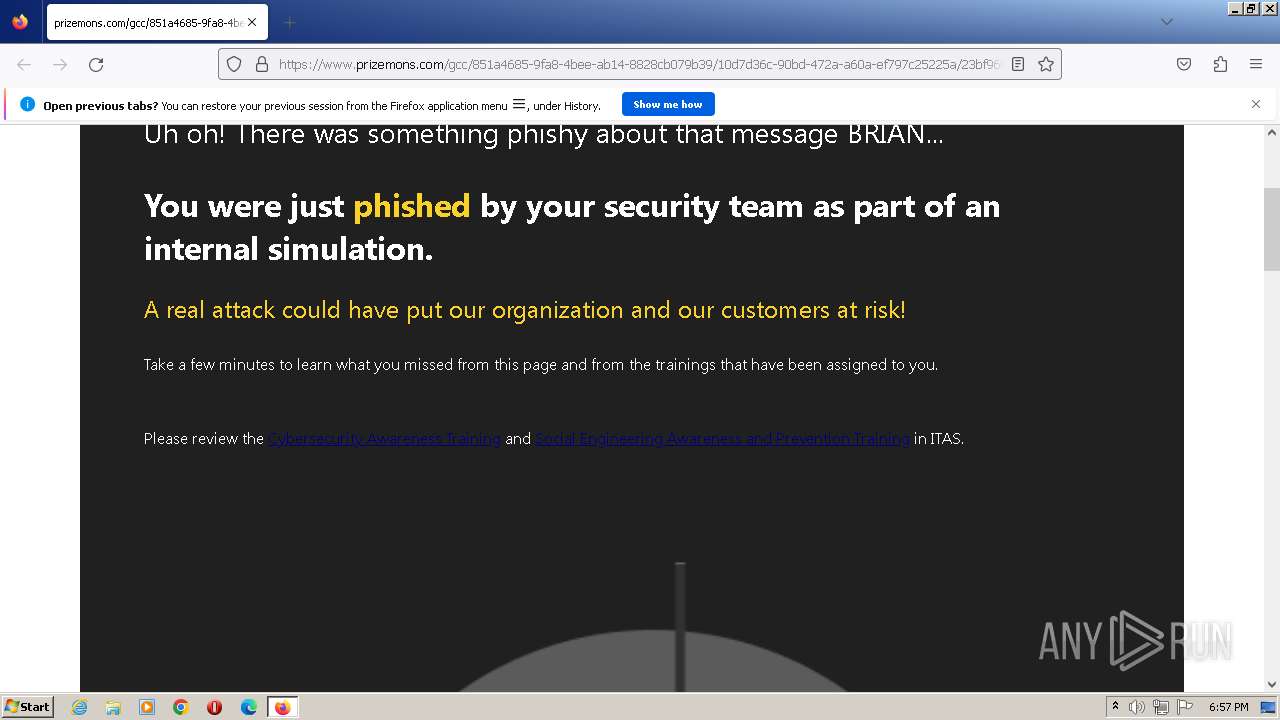Expand the list all tabs chevron
This screenshot has height=720, width=1280.
(x=1166, y=22)
